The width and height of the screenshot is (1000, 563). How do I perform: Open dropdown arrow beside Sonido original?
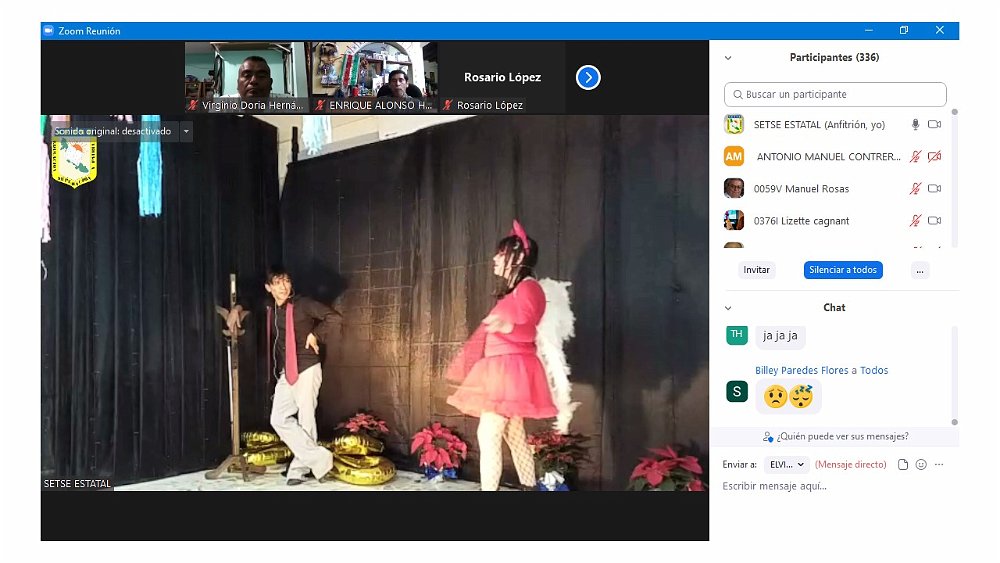186,131
